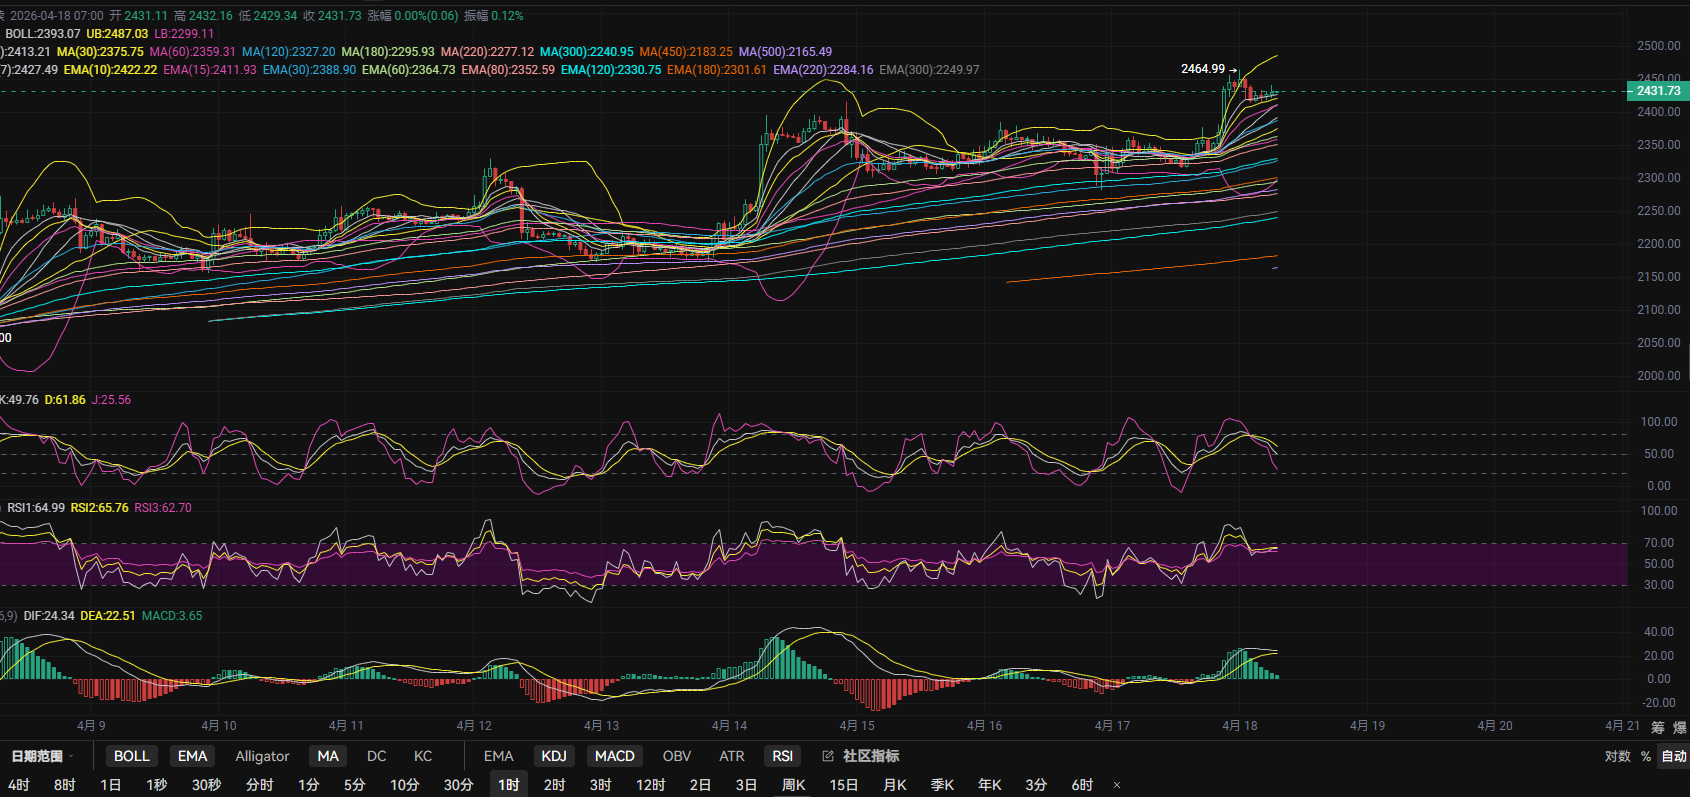Turn off the RSI indicator

(x=782, y=756)
